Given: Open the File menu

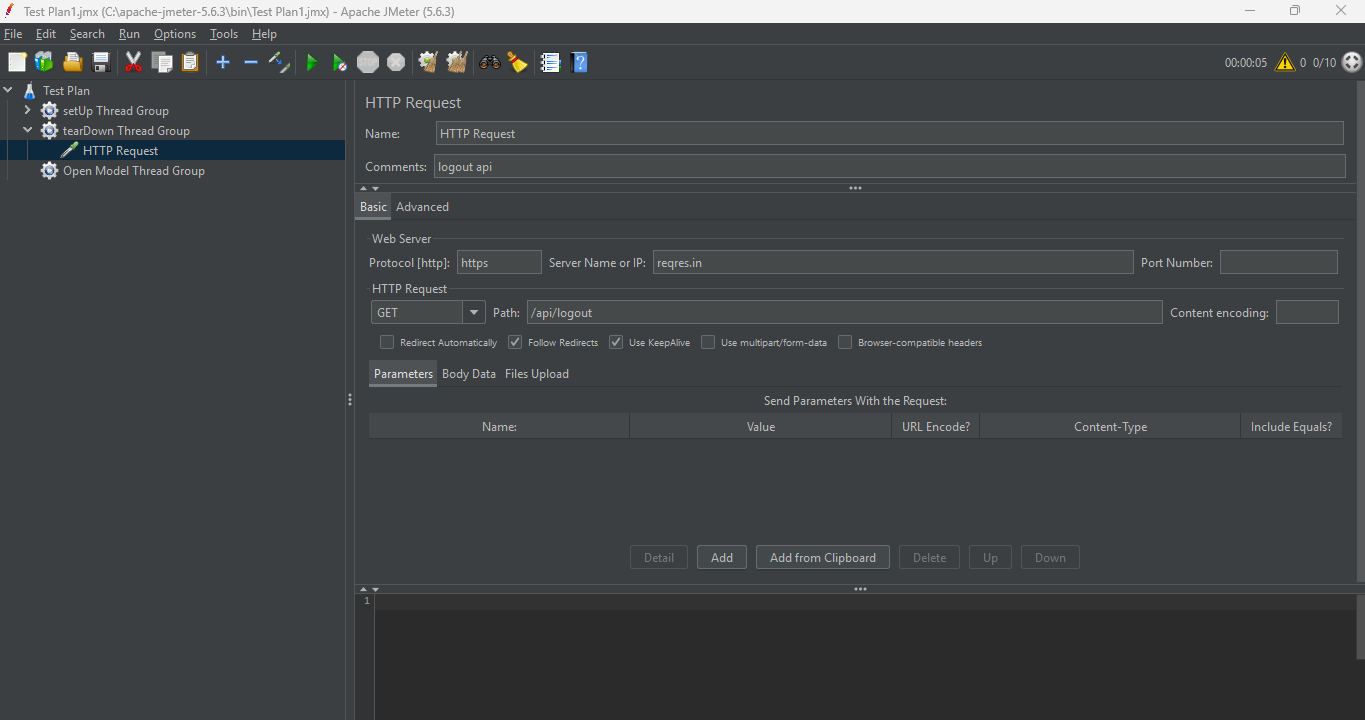Looking at the screenshot, I should point(13,34).
